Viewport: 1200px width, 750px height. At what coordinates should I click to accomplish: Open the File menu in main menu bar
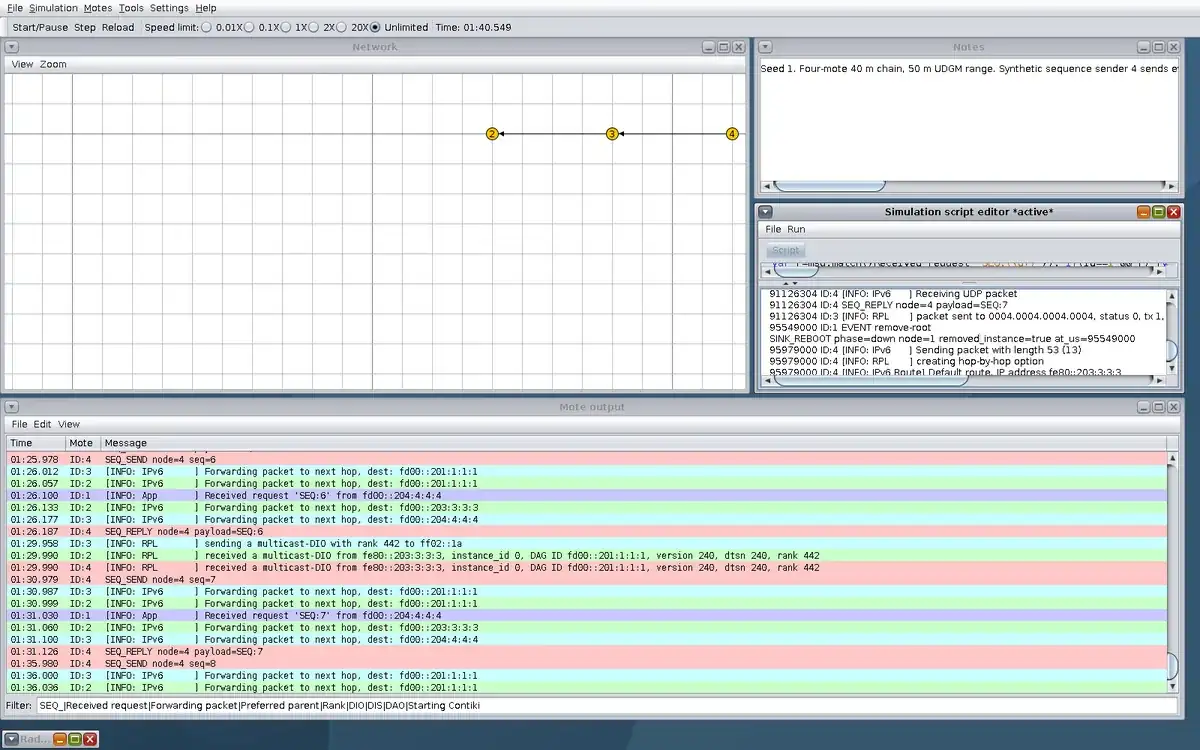(x=15, y=8)
